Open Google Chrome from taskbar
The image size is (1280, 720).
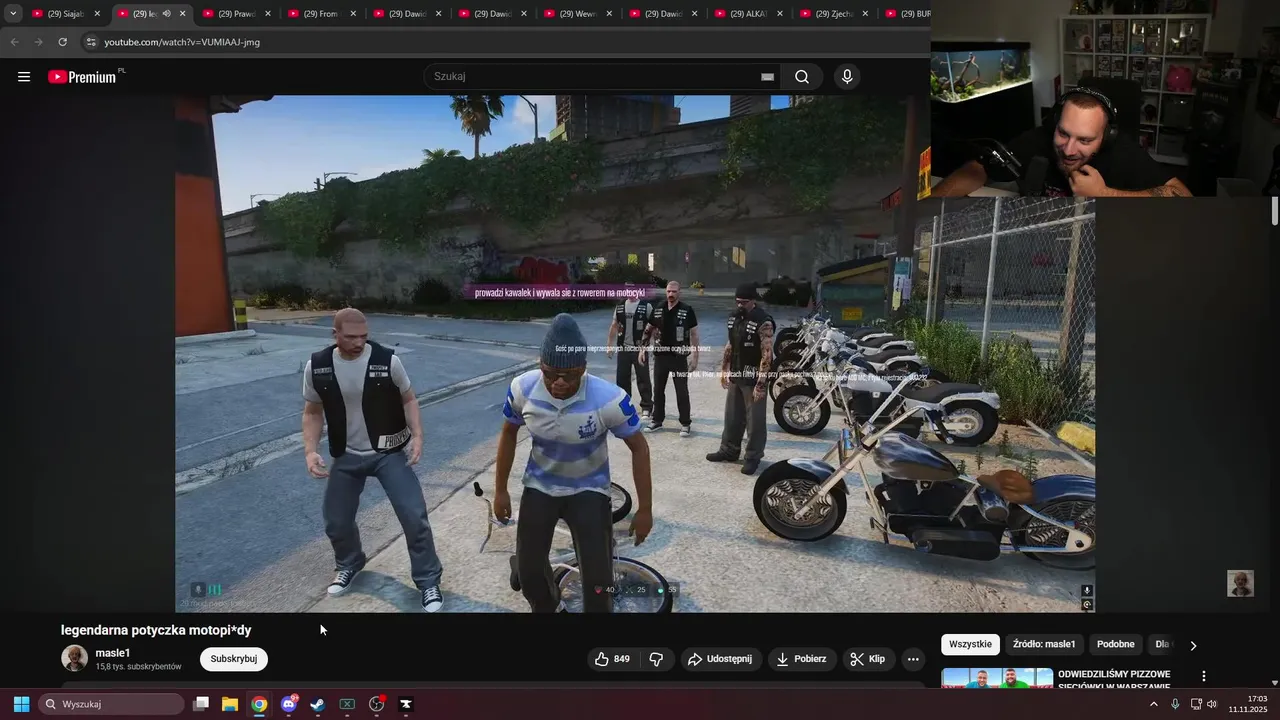pos(259,704)
